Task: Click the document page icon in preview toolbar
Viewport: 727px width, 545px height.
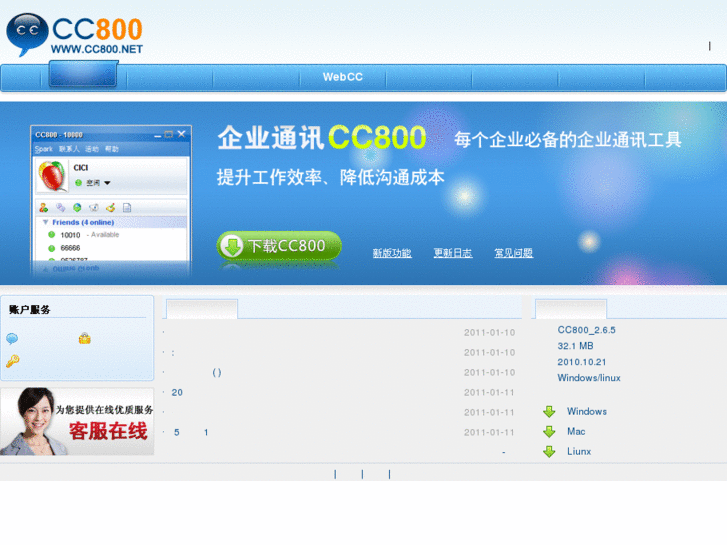Action: pyautogui.click(x=127, y=207)
